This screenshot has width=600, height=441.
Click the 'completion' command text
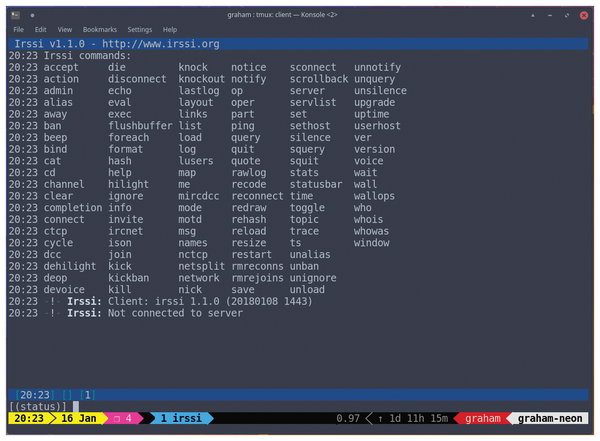(x=73, y=207)
